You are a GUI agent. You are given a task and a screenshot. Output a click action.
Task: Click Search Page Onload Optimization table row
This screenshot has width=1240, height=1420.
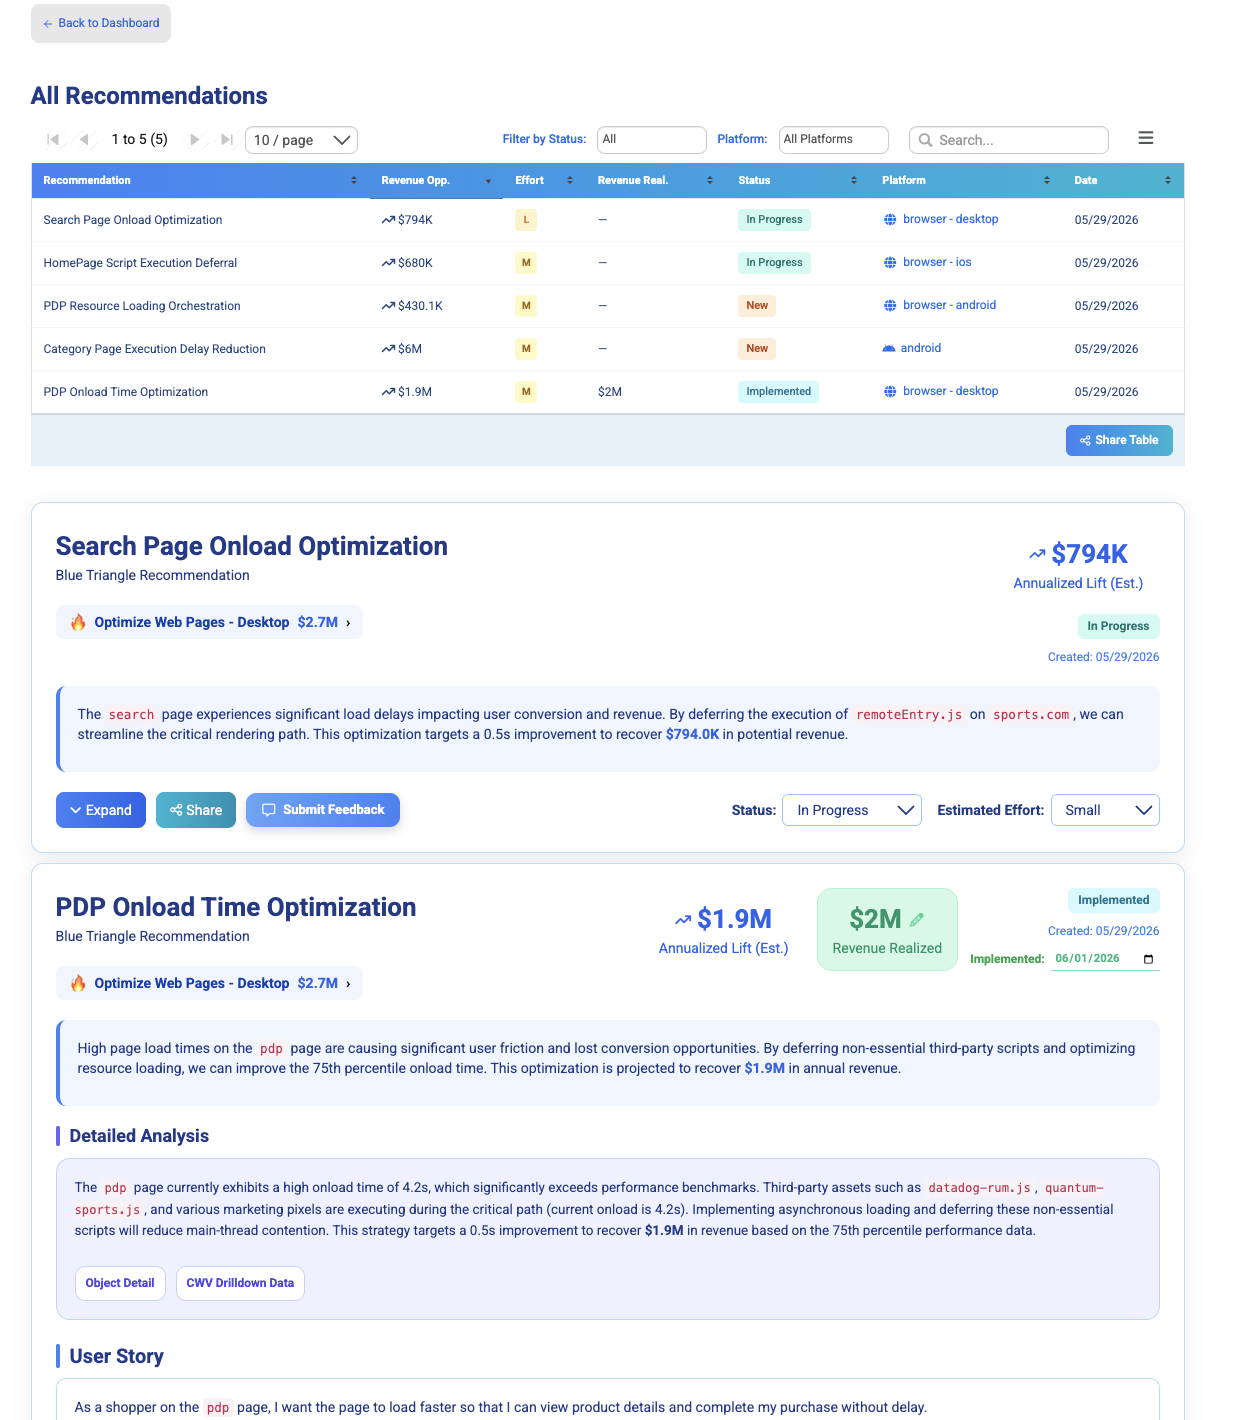point(608,220)
